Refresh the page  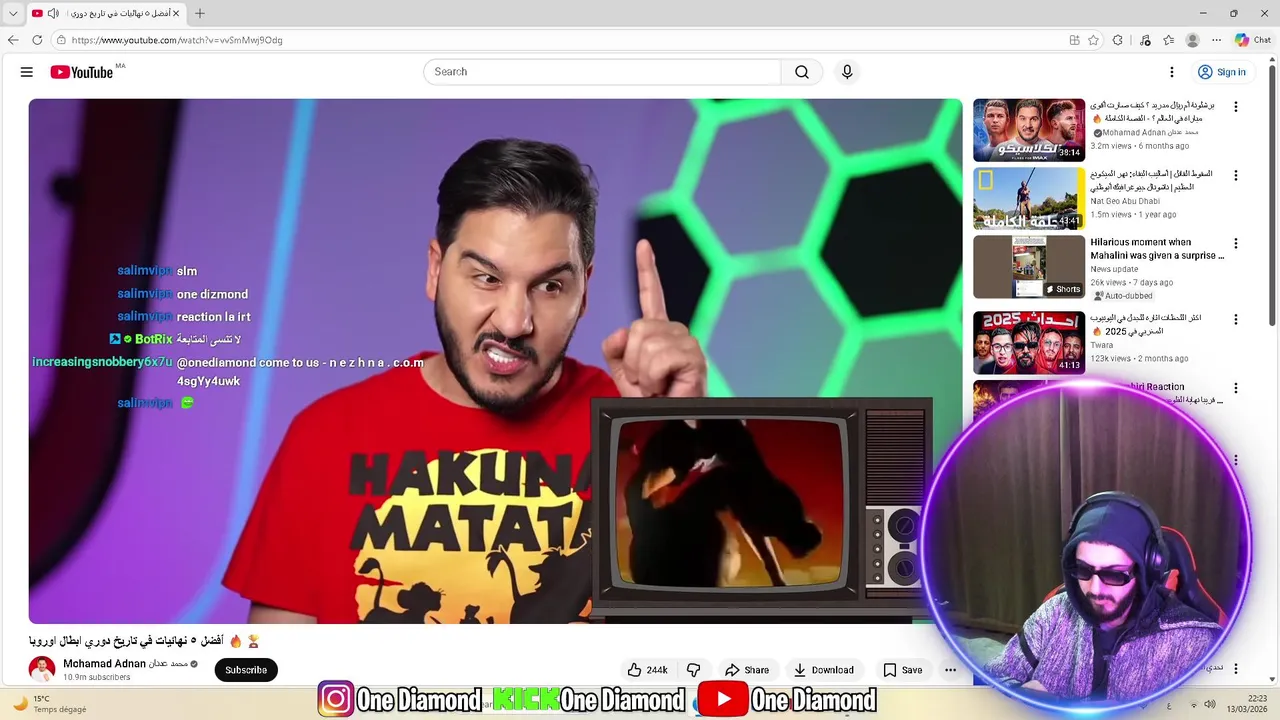(x=37, y=40)
